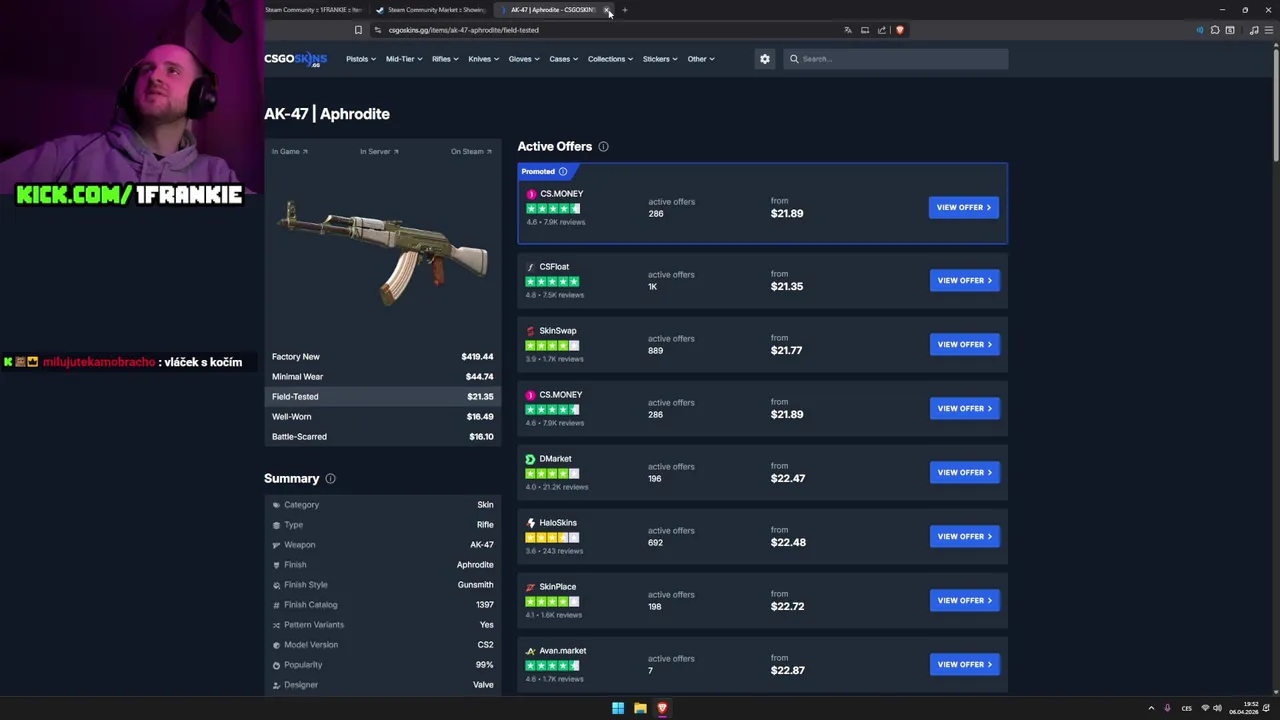Click the taskbar Wi-Fi icon

(x=1204, y=708)
